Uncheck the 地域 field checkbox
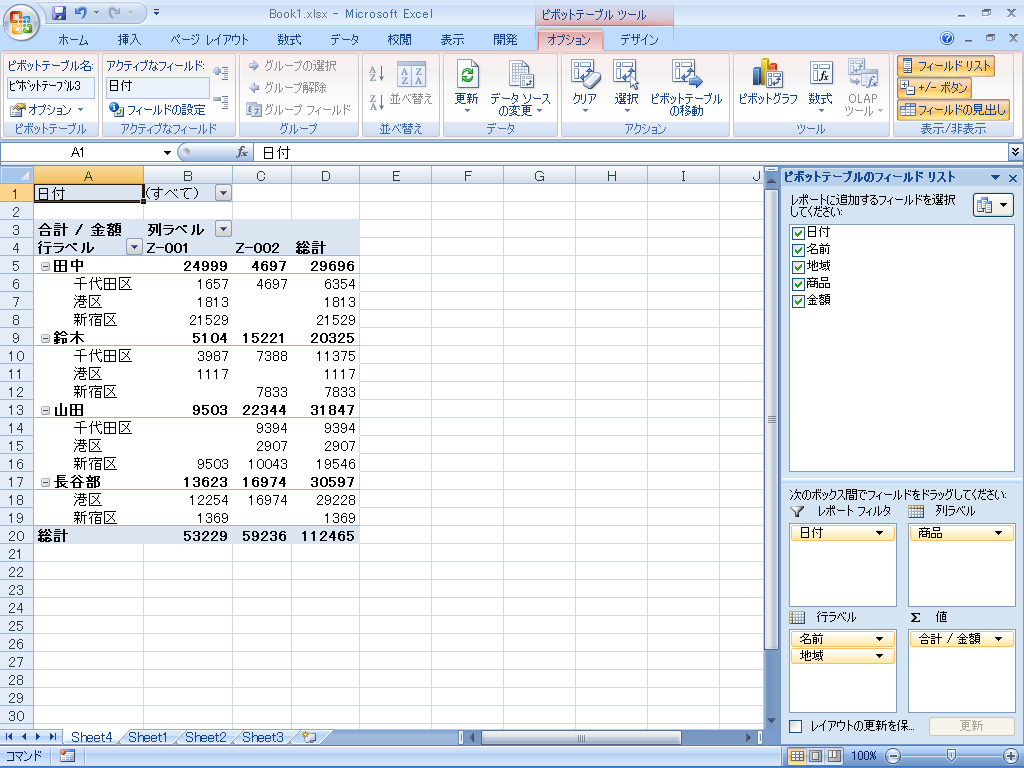Viewport: 1024px width, 768px height. (798, 266)
